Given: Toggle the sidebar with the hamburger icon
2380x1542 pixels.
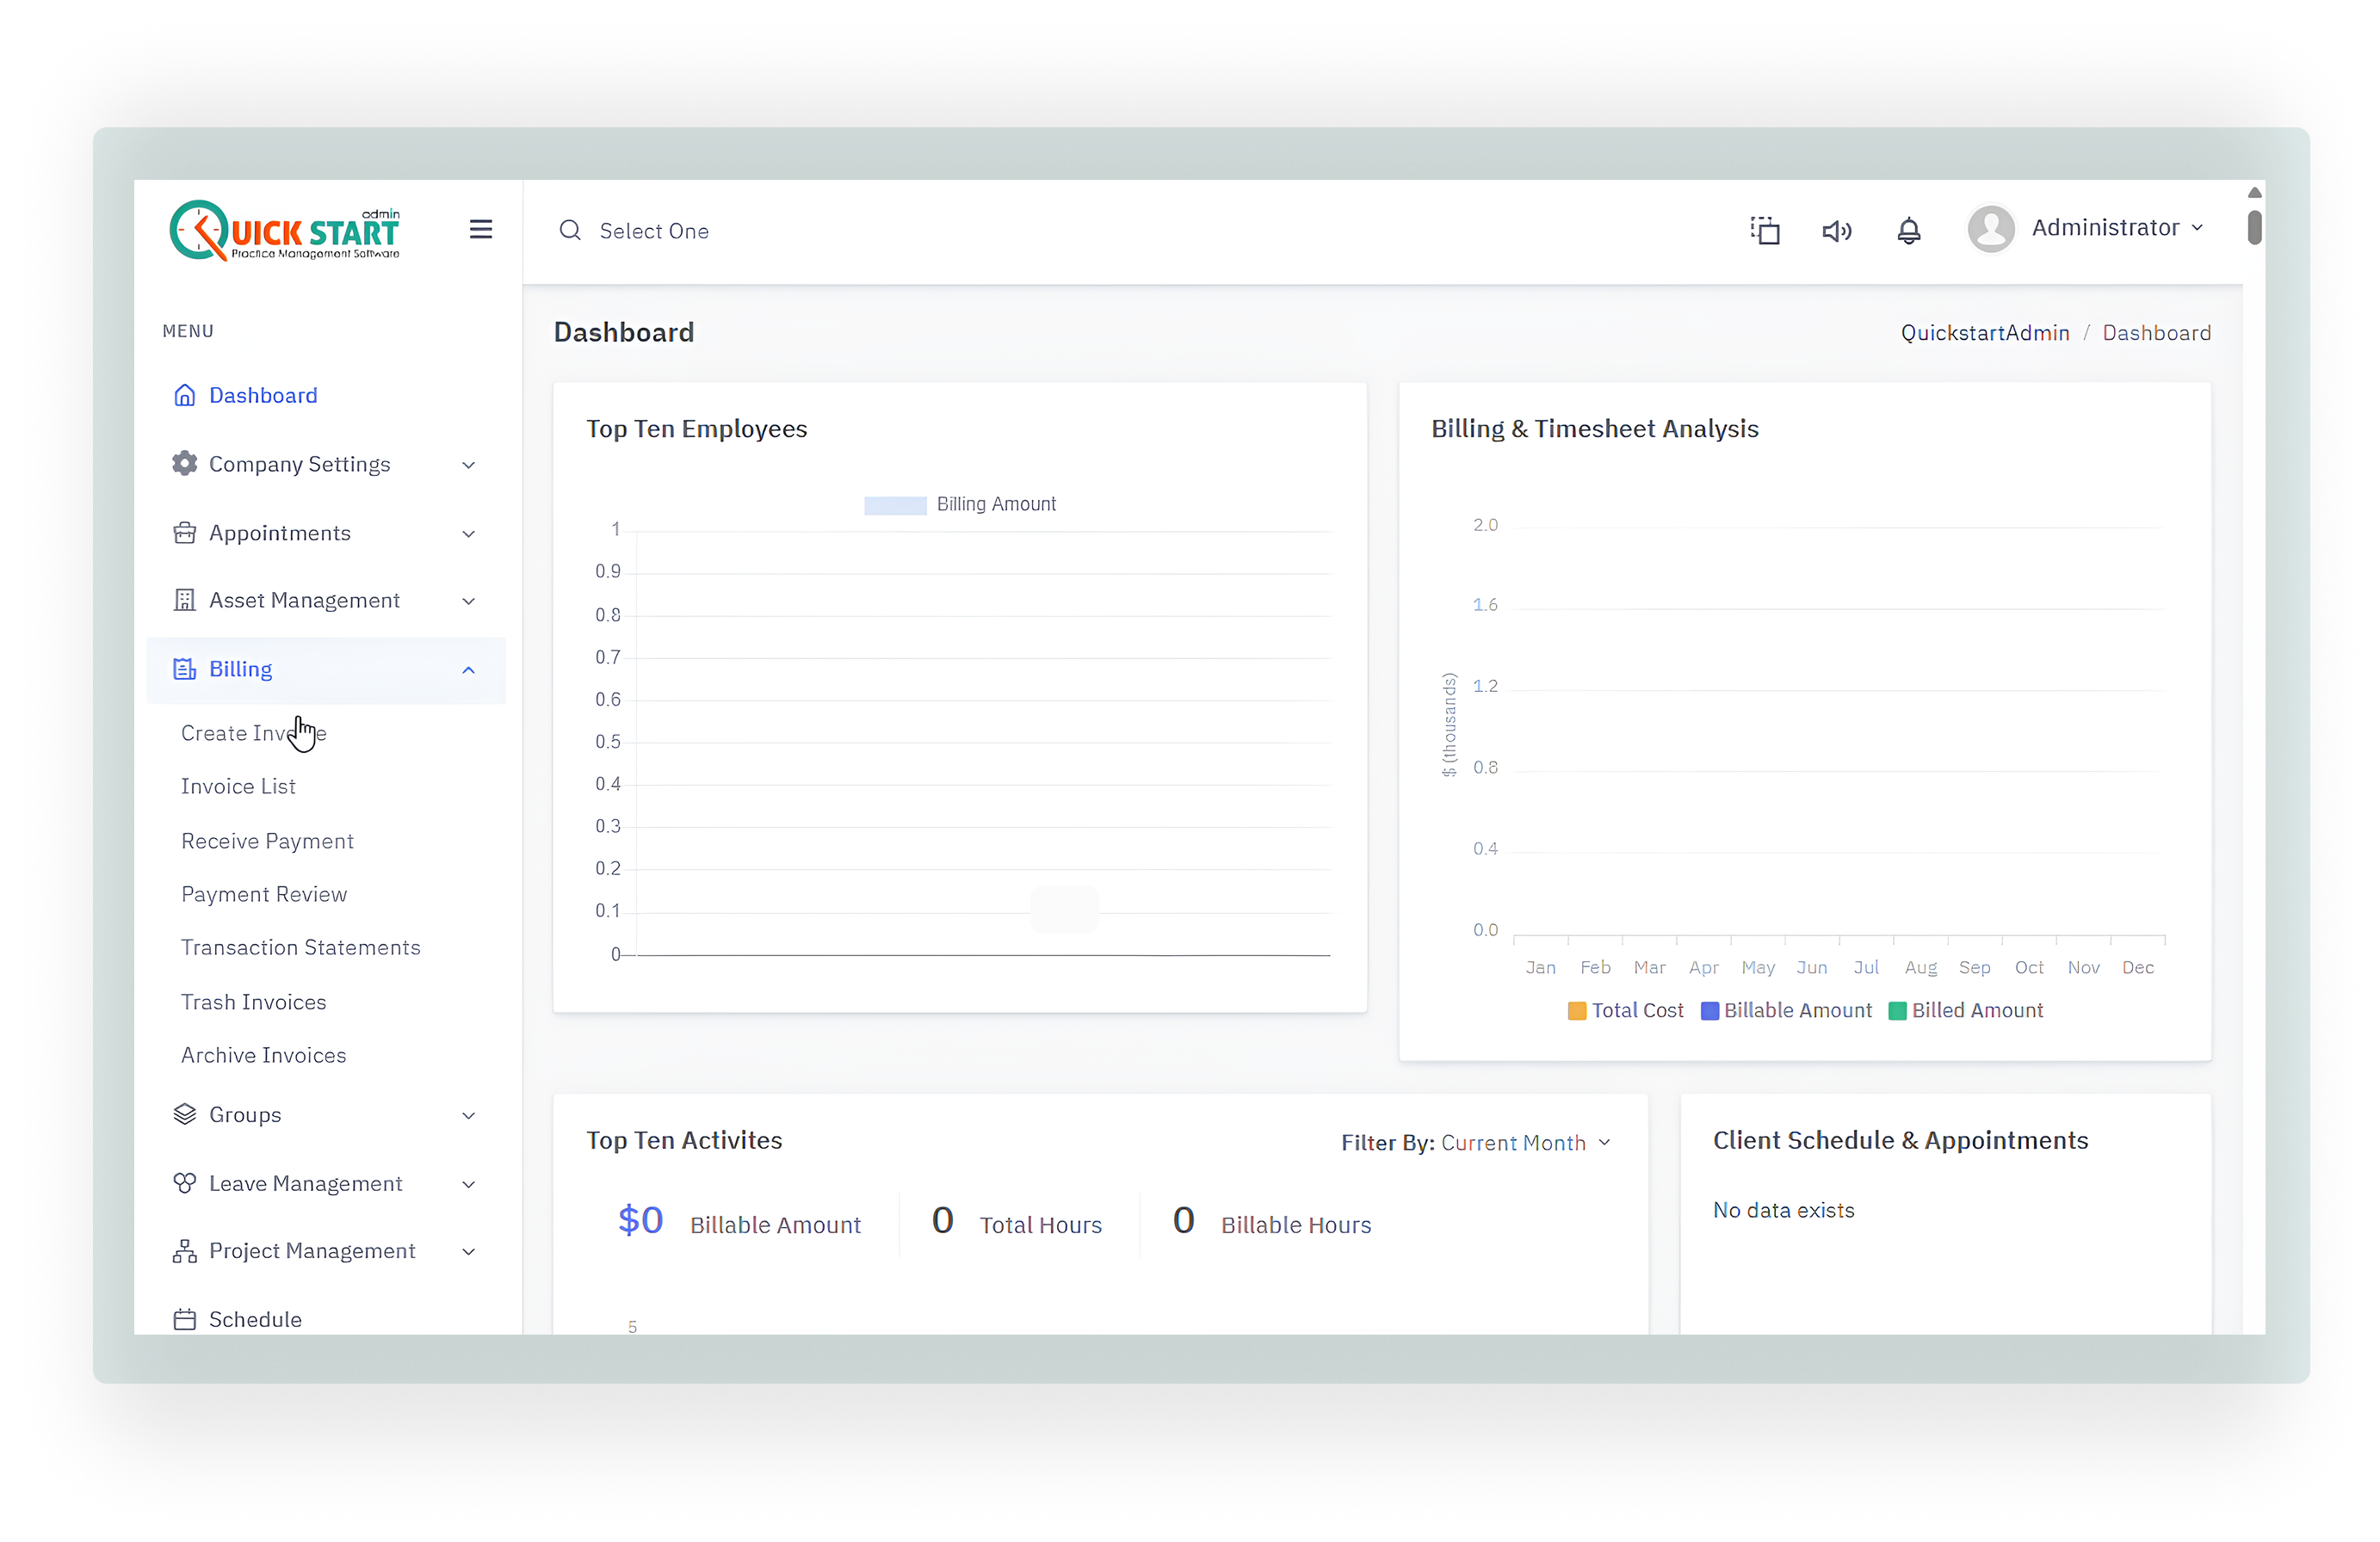Looking at the screenshot, I should click(x=480, y=229).
